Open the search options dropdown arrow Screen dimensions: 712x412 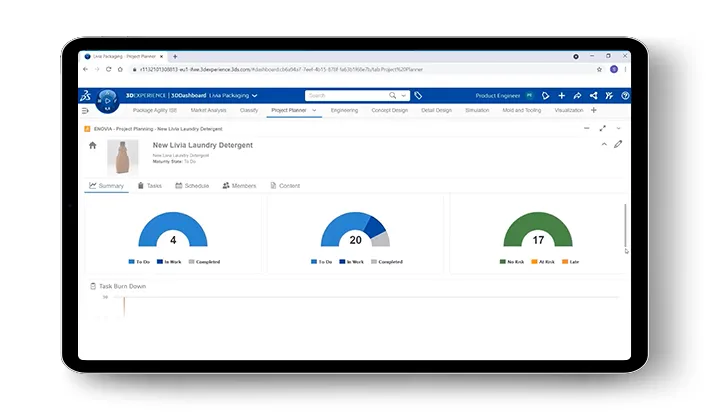pos(403,95)
